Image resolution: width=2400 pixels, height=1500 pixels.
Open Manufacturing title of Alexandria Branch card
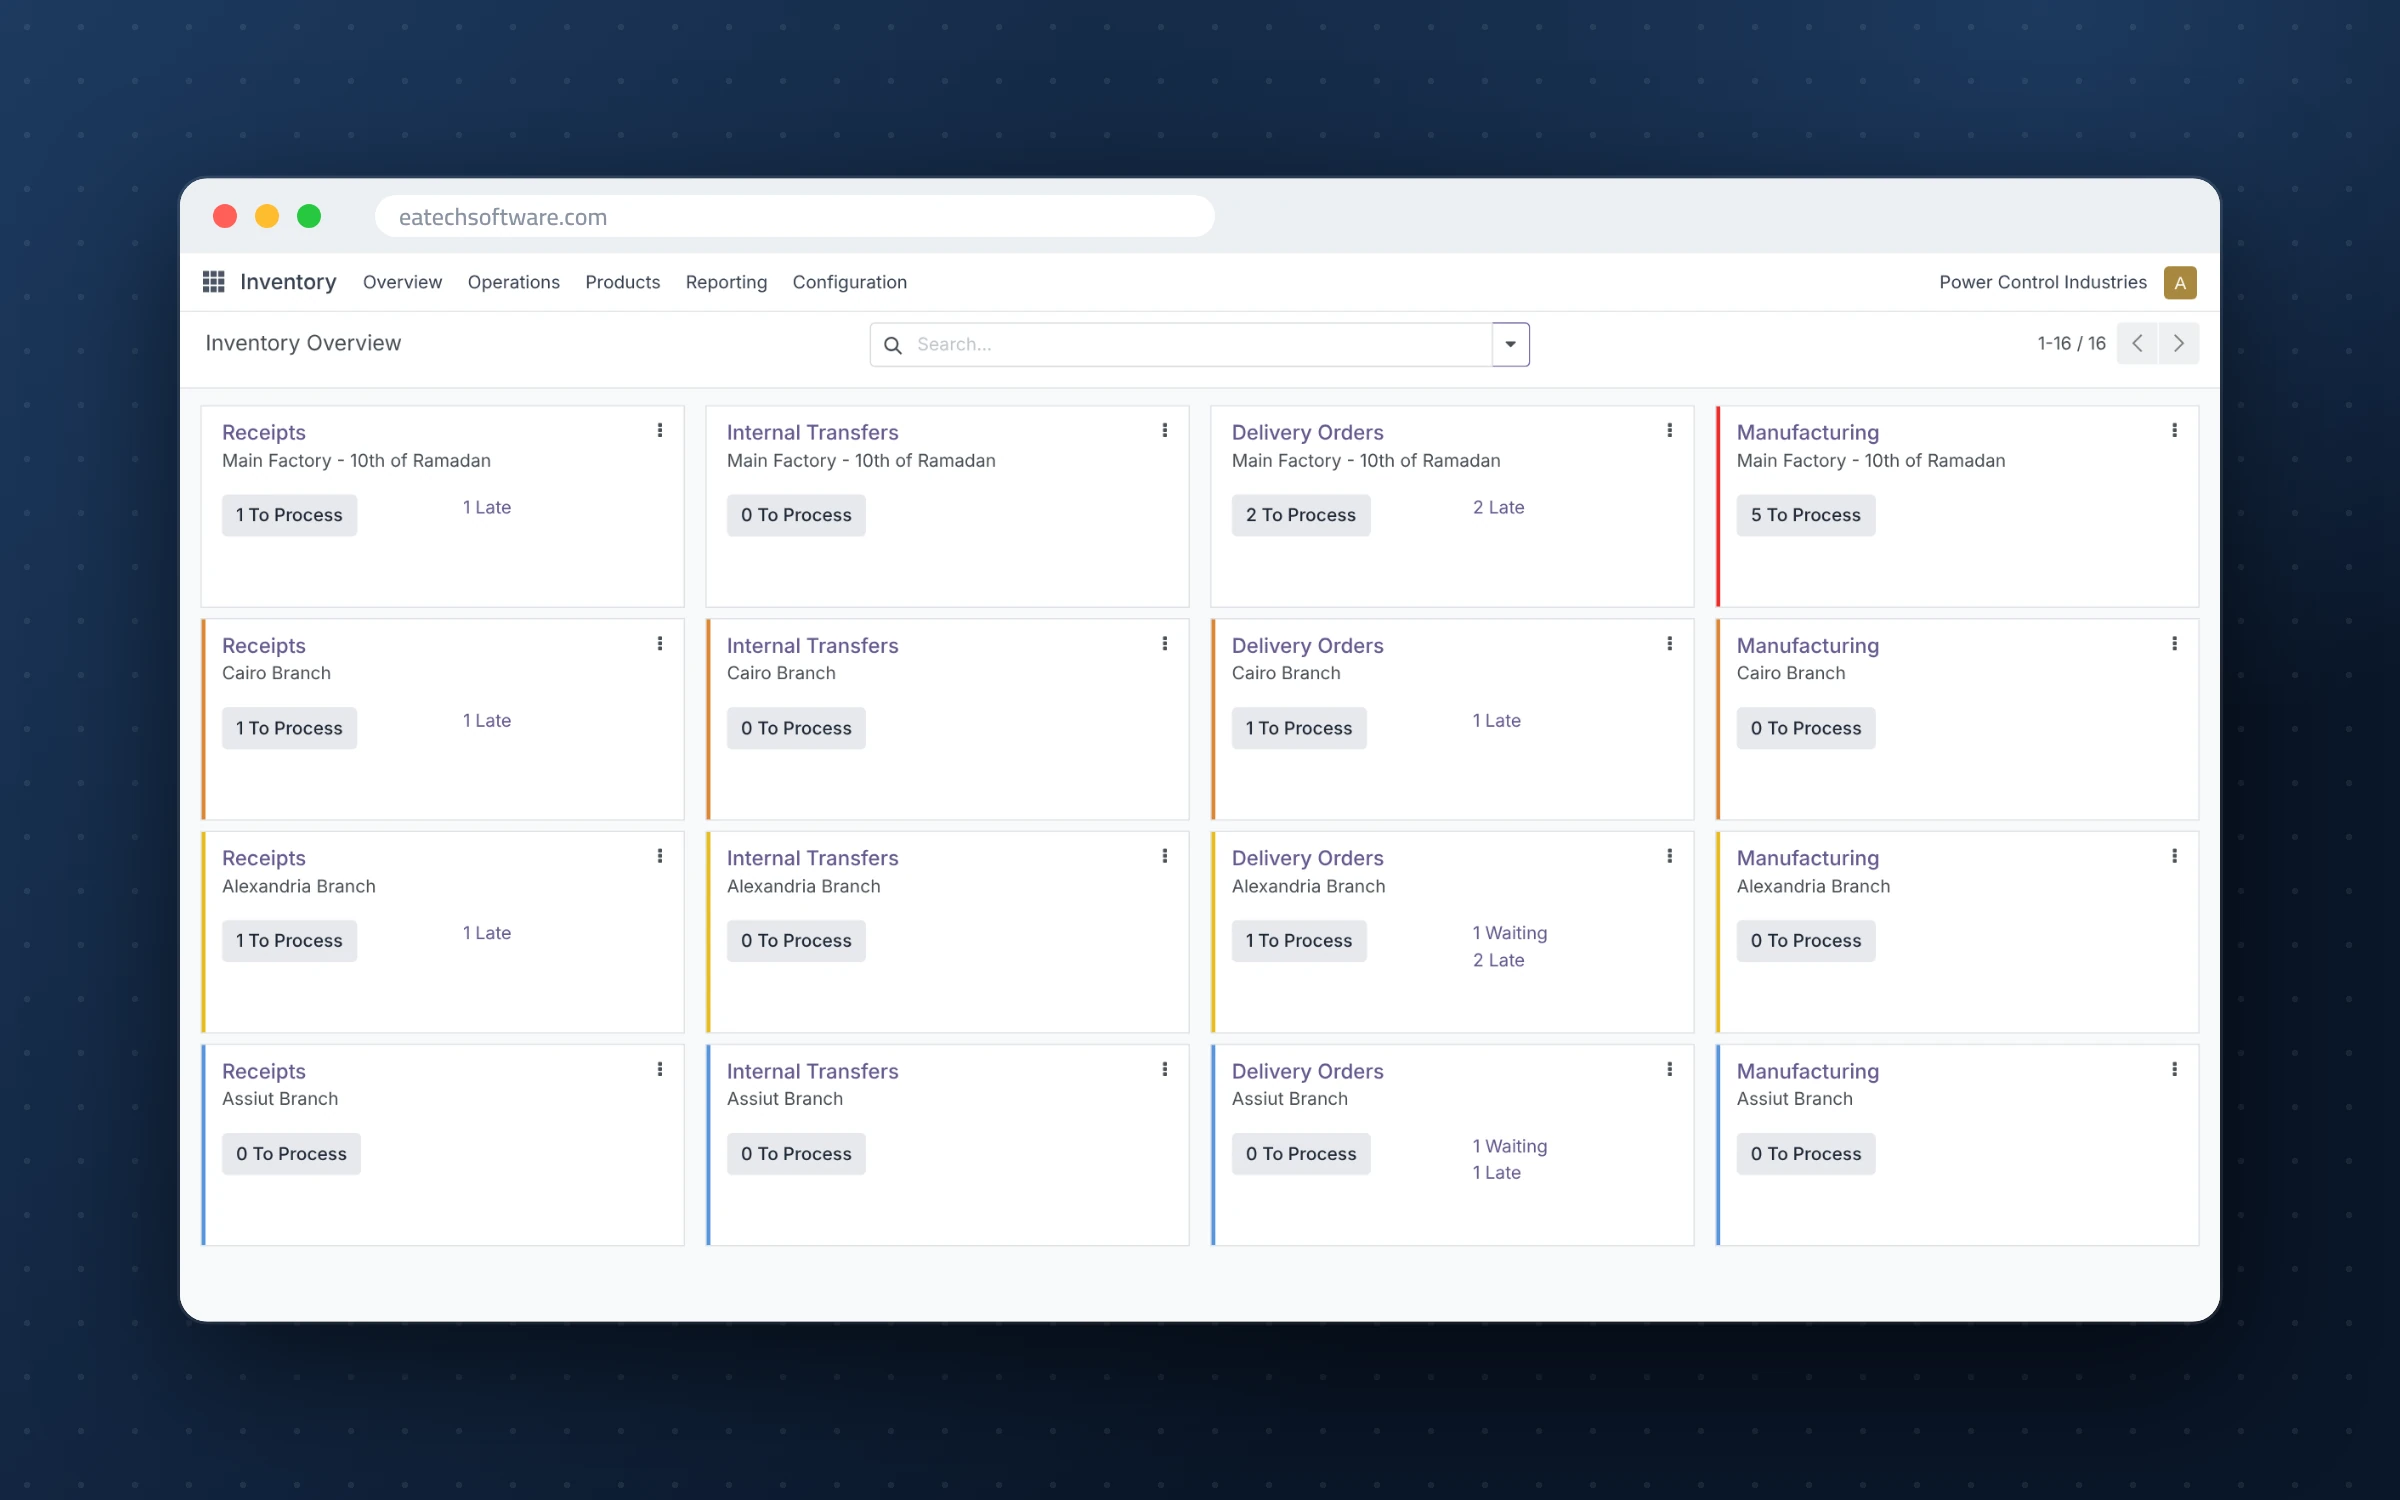tap(1808, 858)
